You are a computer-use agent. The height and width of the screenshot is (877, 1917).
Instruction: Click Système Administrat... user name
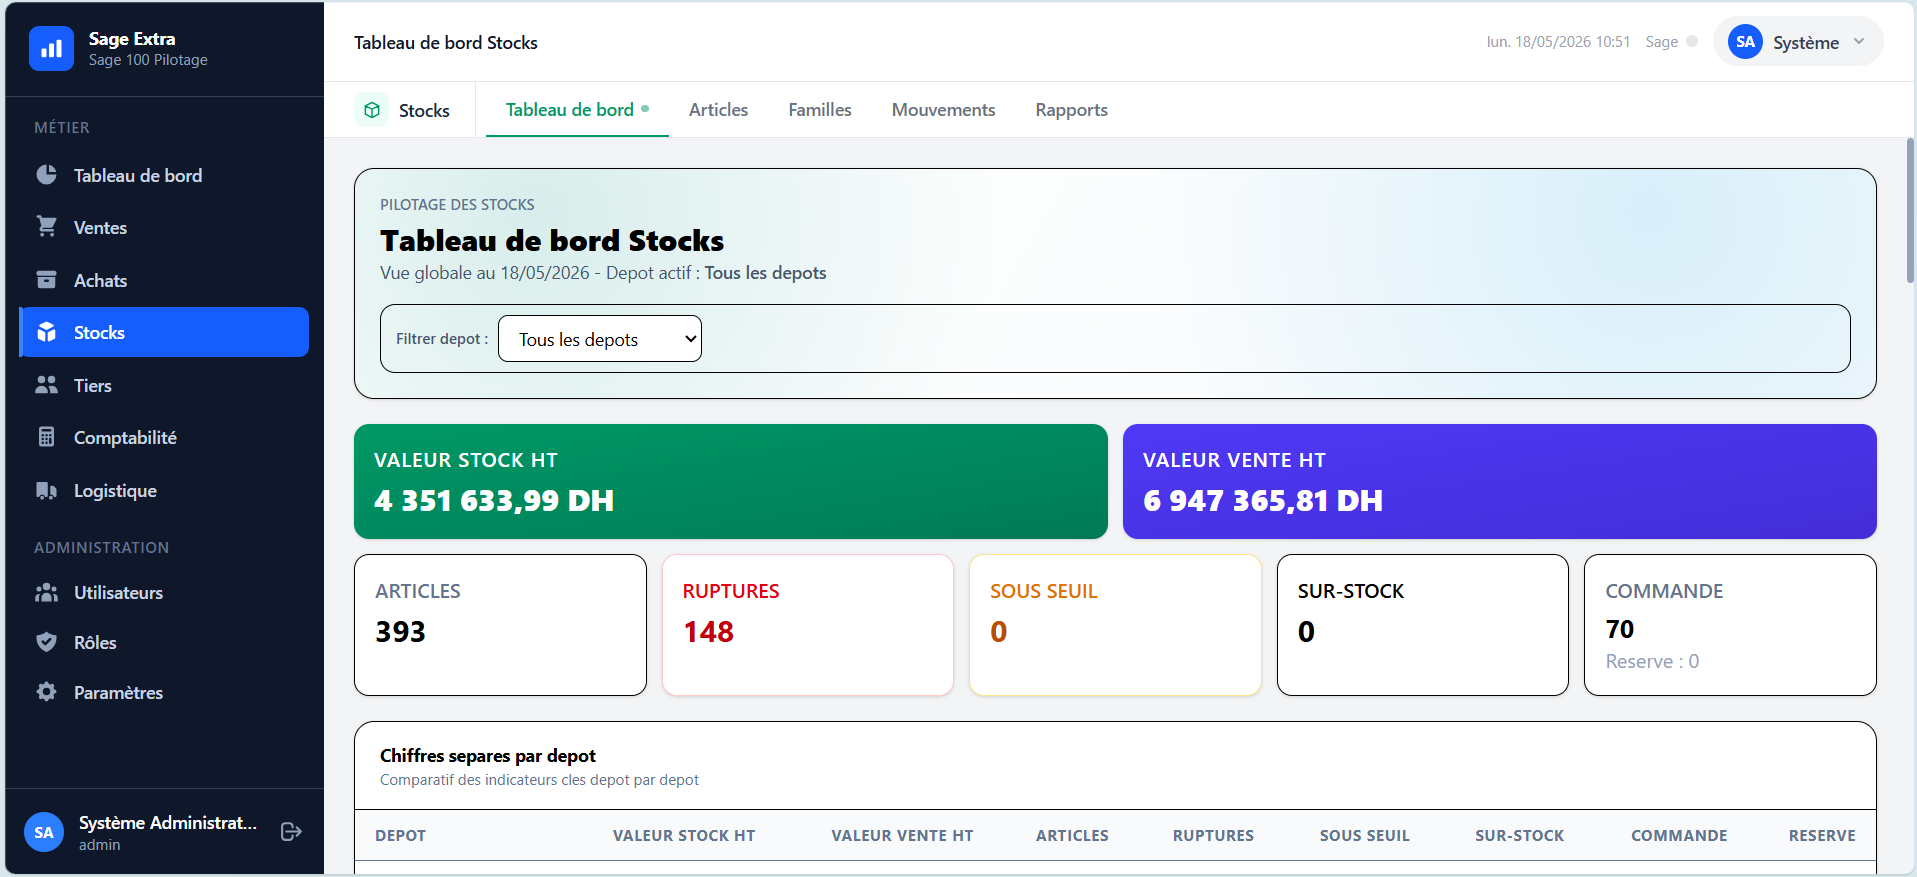pos(168,823)
